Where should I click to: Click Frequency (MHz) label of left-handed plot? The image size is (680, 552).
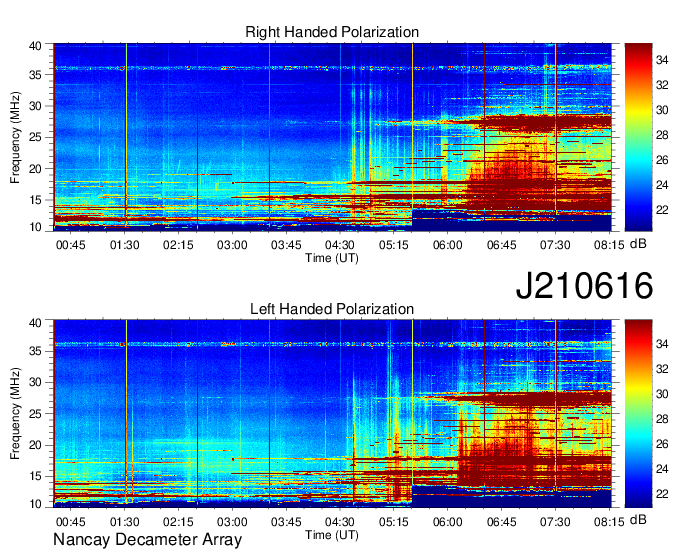coord(15,414)
